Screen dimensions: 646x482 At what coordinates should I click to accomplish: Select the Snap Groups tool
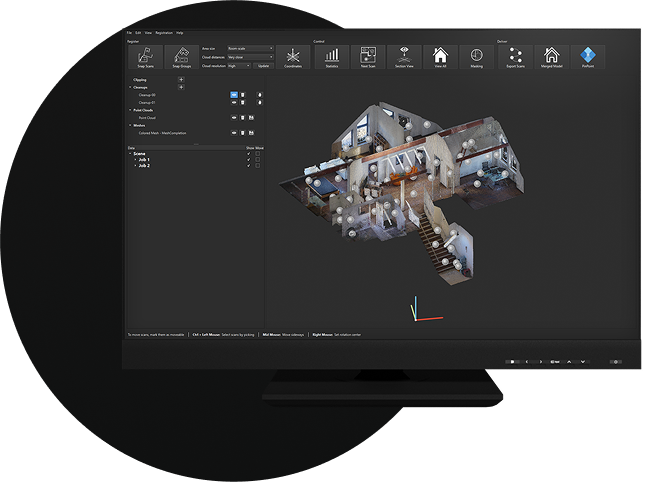(180, 56)
